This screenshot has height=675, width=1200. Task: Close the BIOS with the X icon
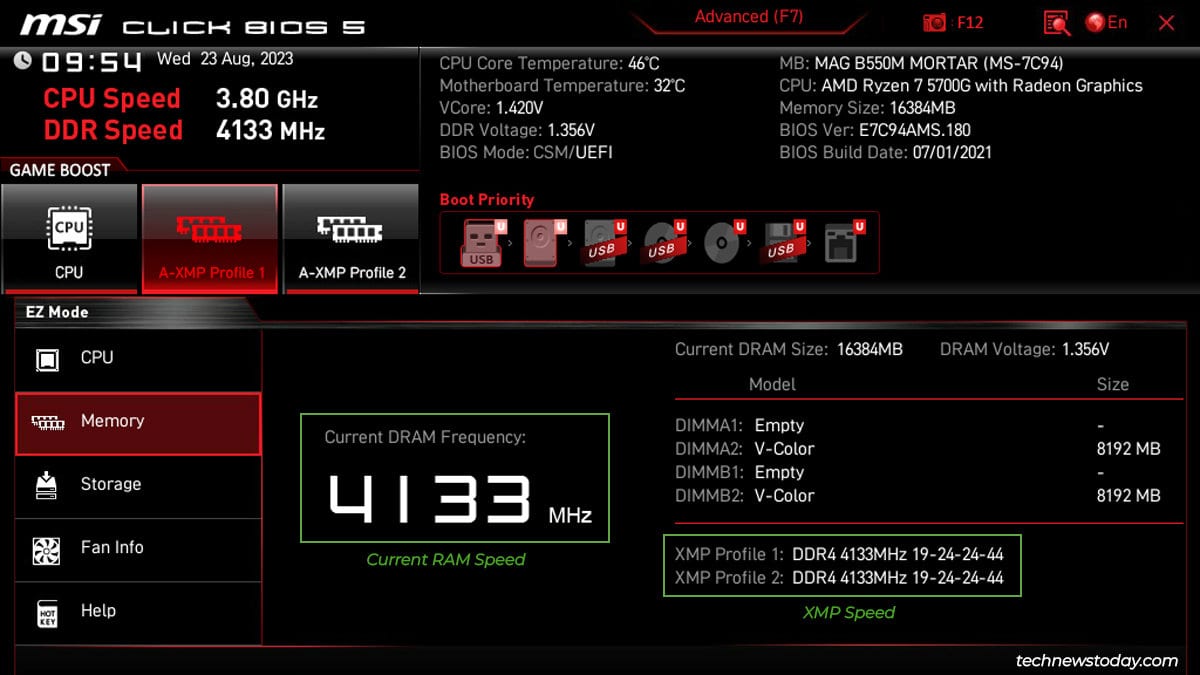tap(1166, 22)
